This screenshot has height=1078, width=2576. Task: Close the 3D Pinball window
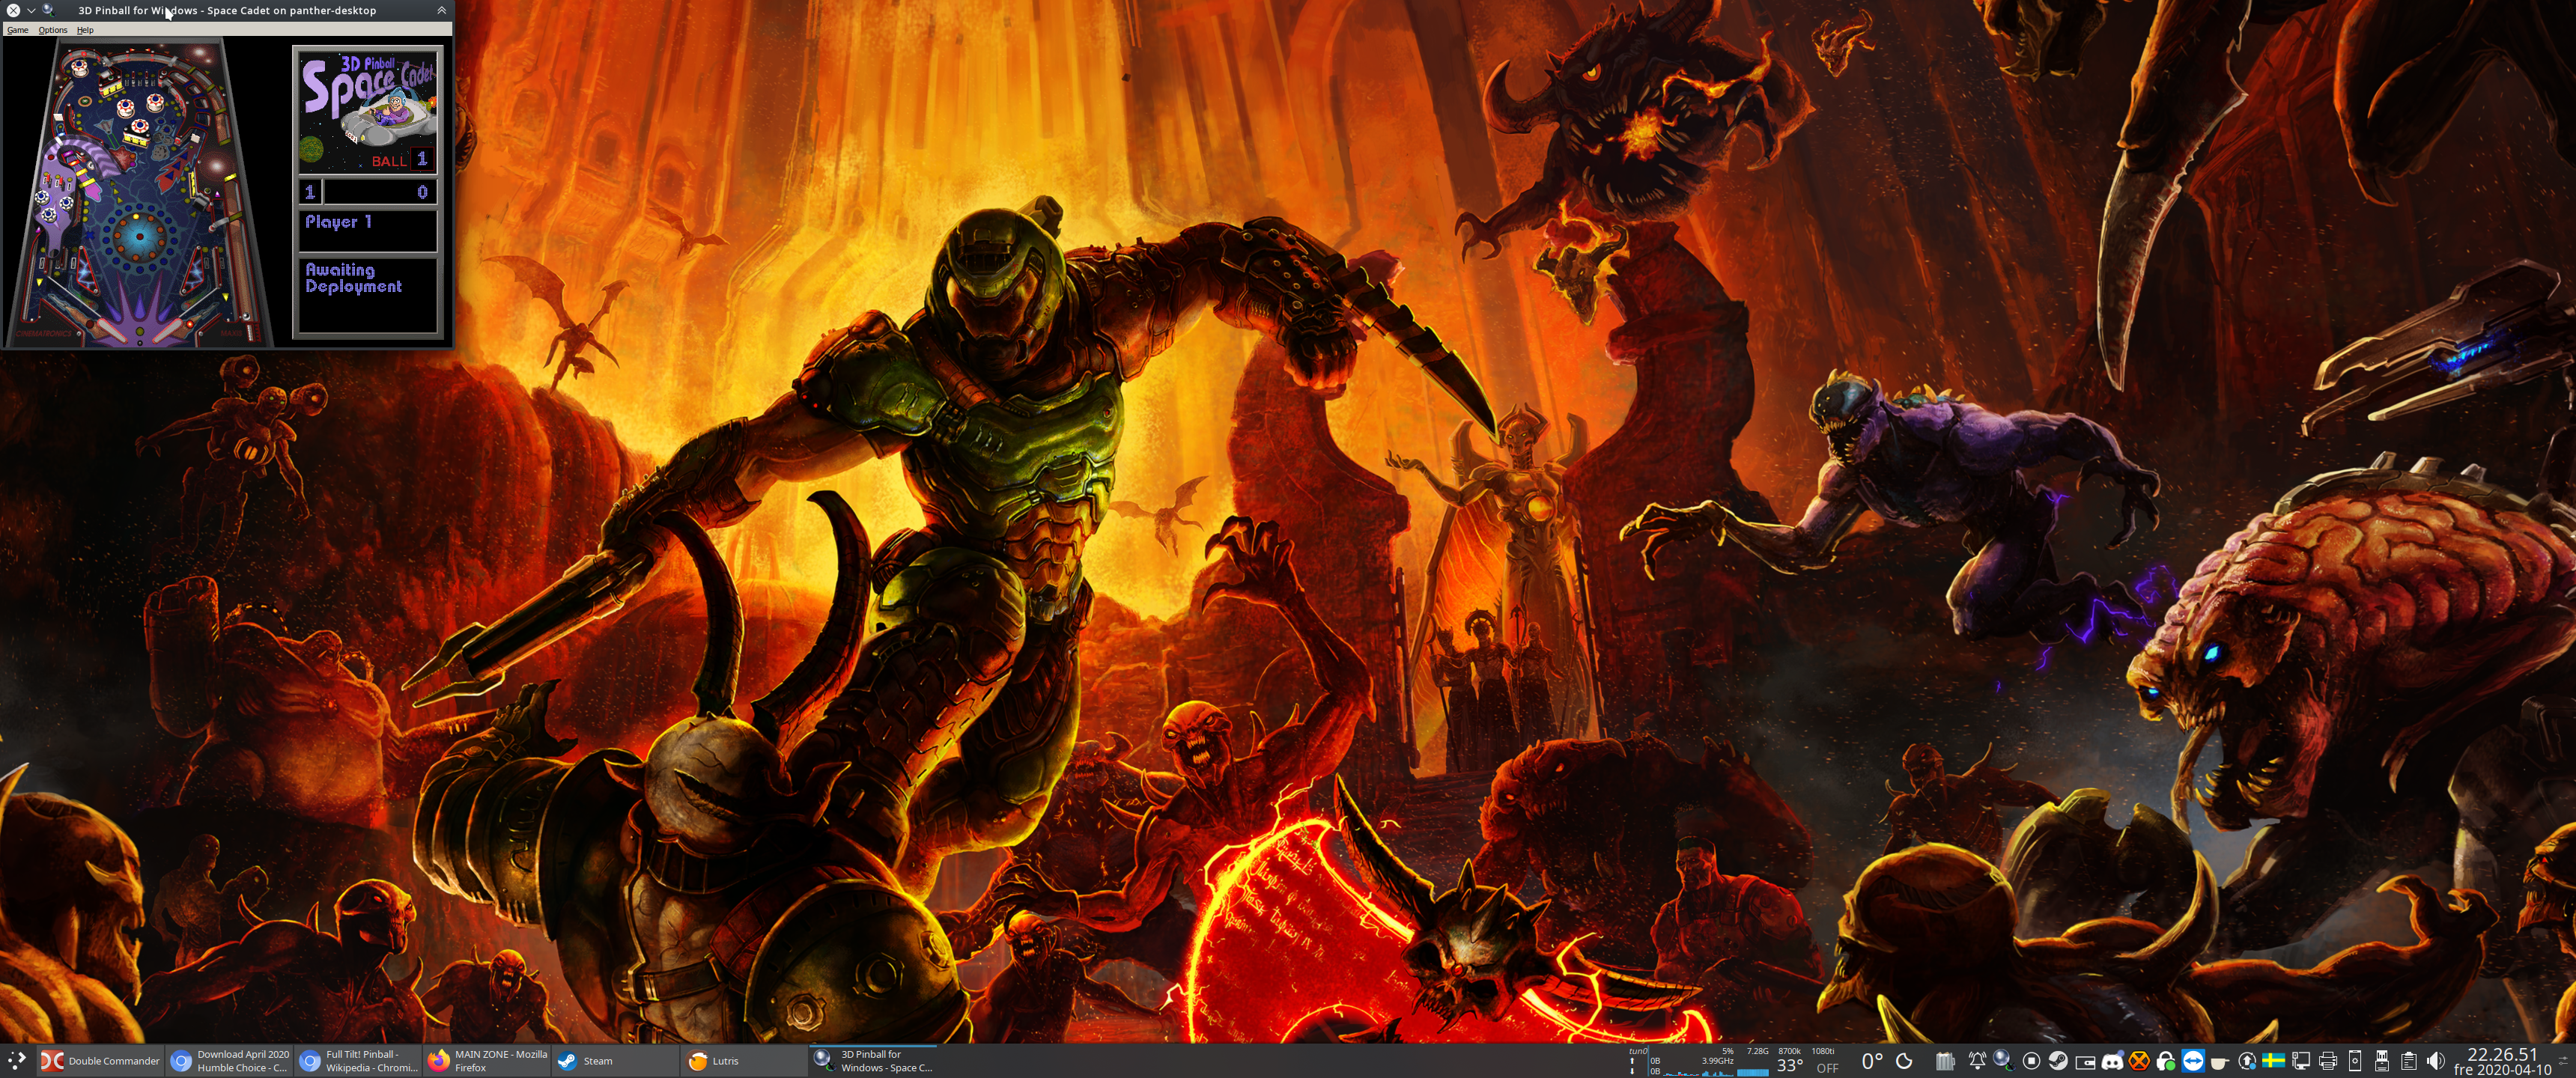pos(13,10)
